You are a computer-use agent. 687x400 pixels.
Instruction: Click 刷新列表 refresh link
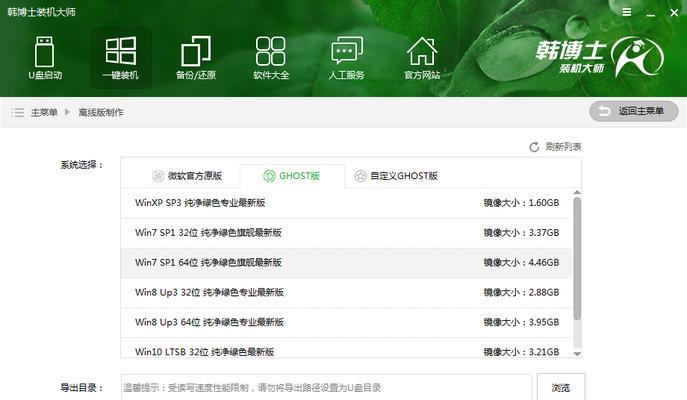[563, 147]
